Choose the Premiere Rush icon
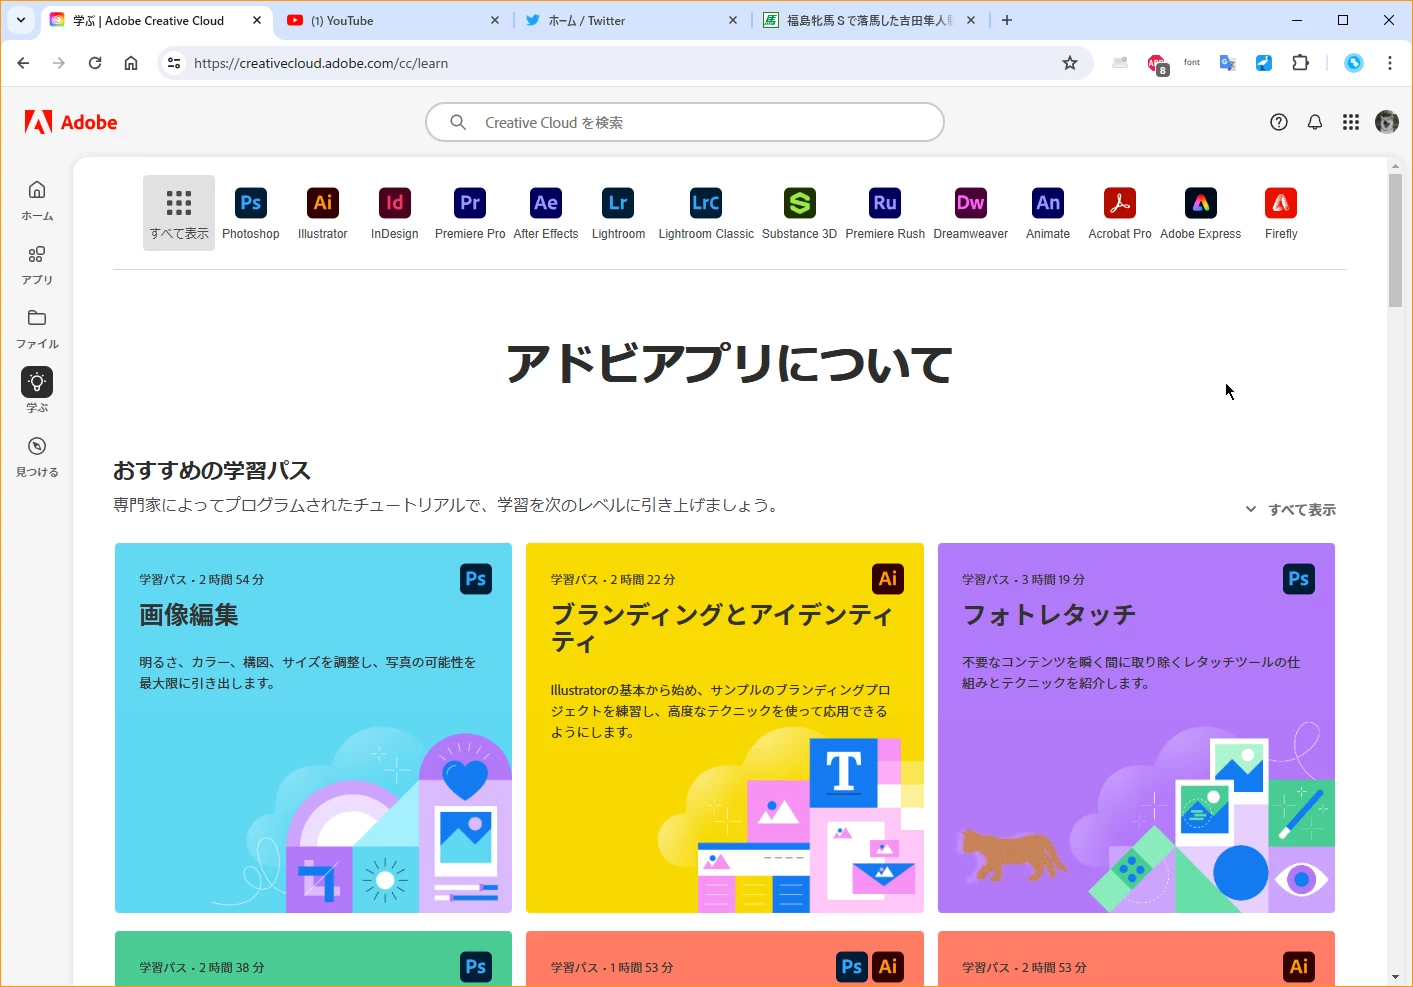1413x987 pixels. pos(885,213)
